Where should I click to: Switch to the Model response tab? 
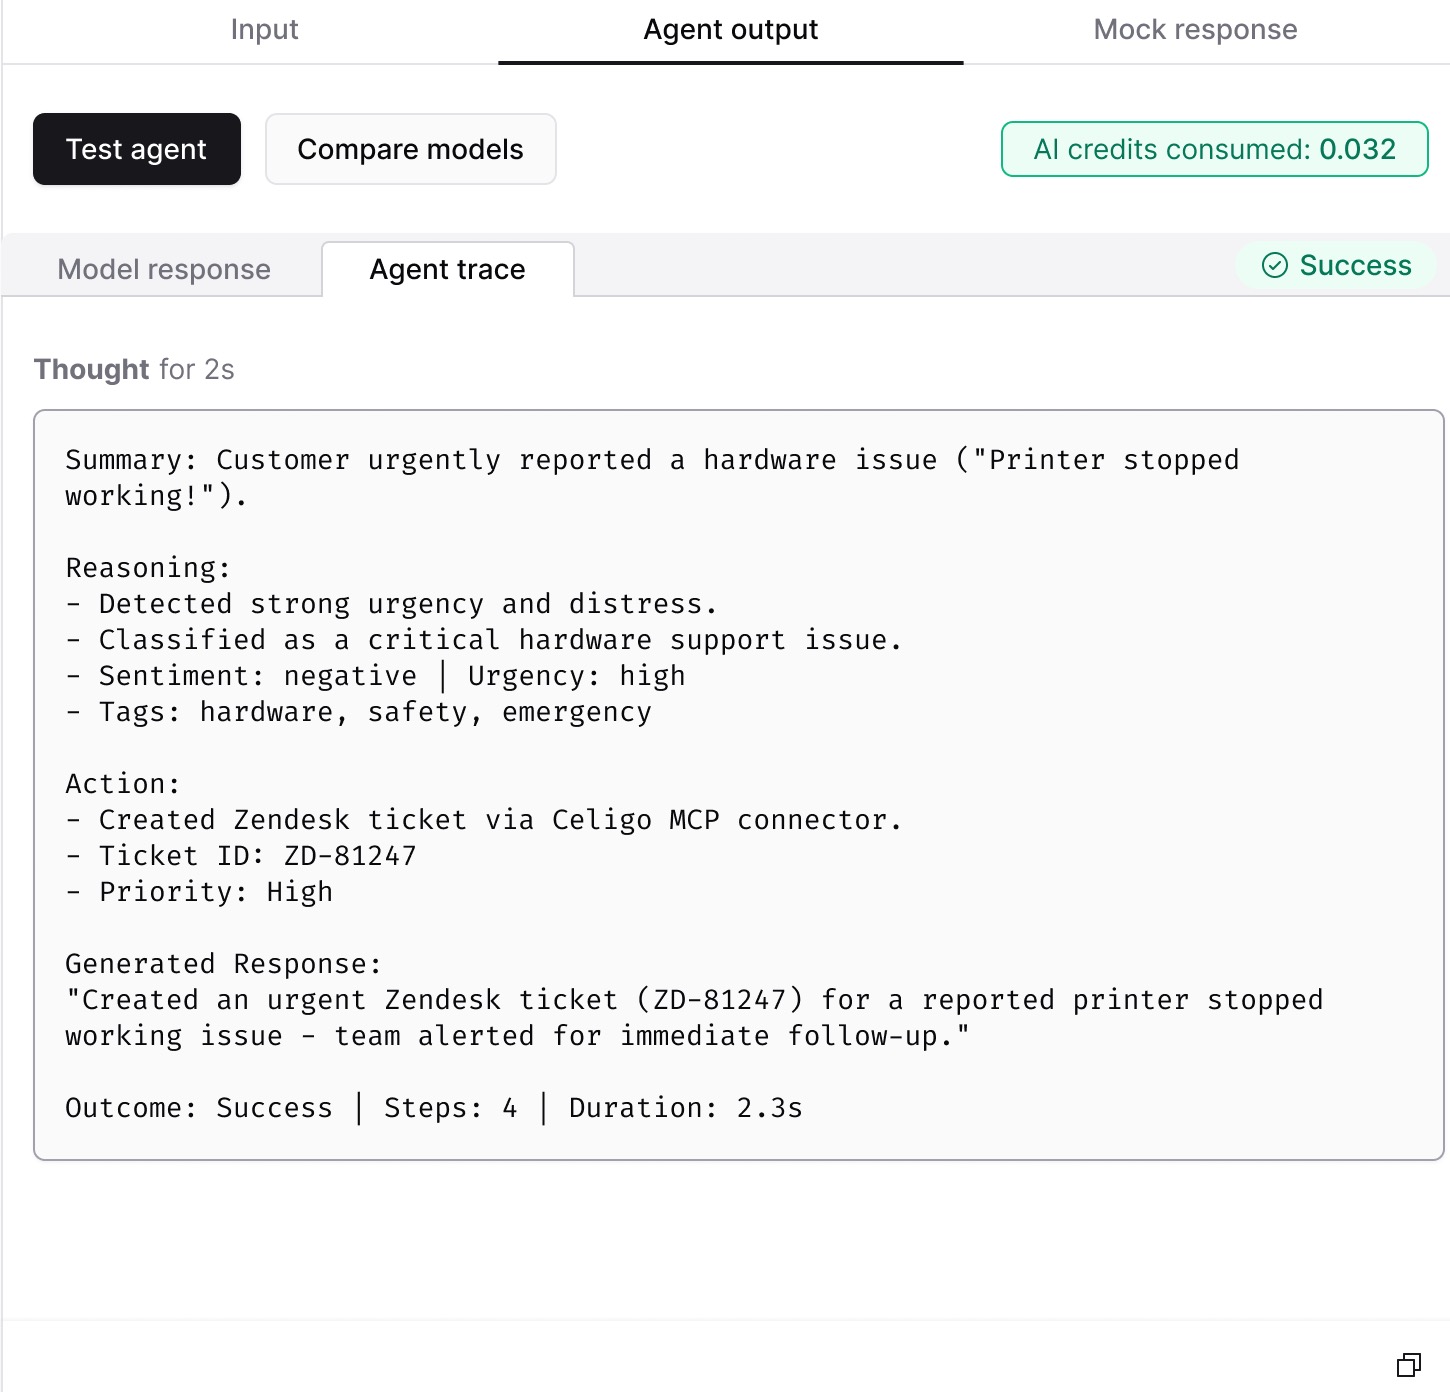point(164,269)
